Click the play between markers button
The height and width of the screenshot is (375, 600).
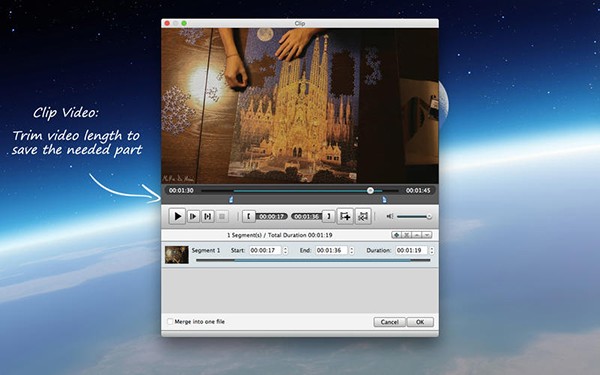[207, 217]
